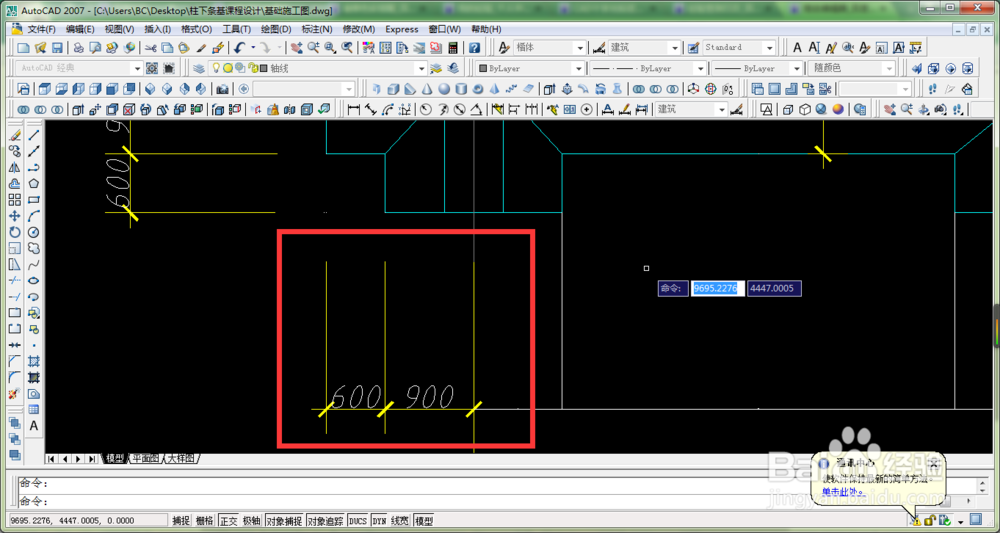This screenshot has width=1000, height=533.
Task: Toggle 极轴 polar tracking in status bar
Action: click(x=252, y=521)
